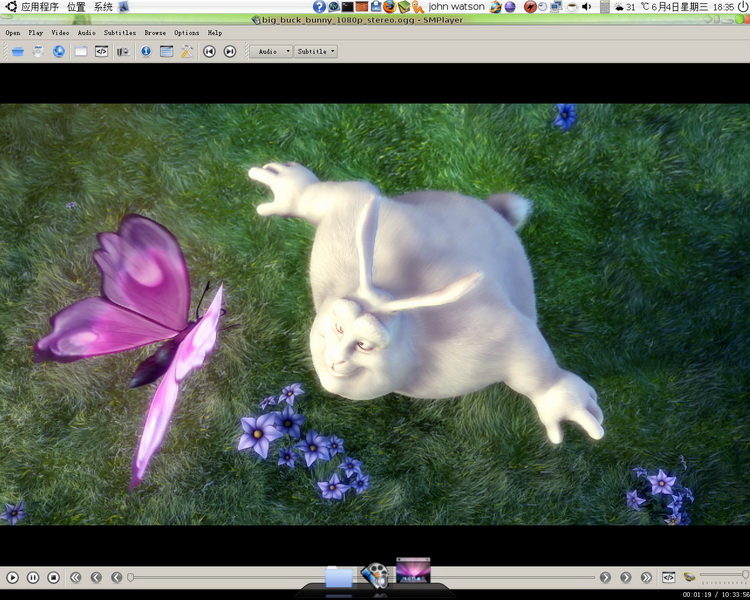Show file information and properties icon
Viewport: 750px width, 600px height.
tap(146, 51)
